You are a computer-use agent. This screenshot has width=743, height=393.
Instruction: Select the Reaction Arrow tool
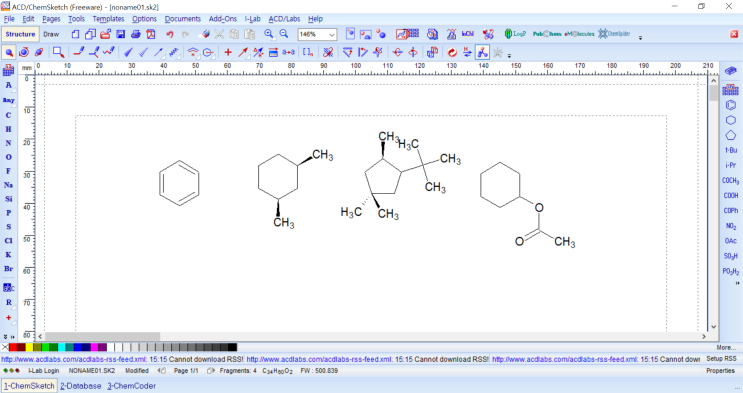(x=243, y=52)
